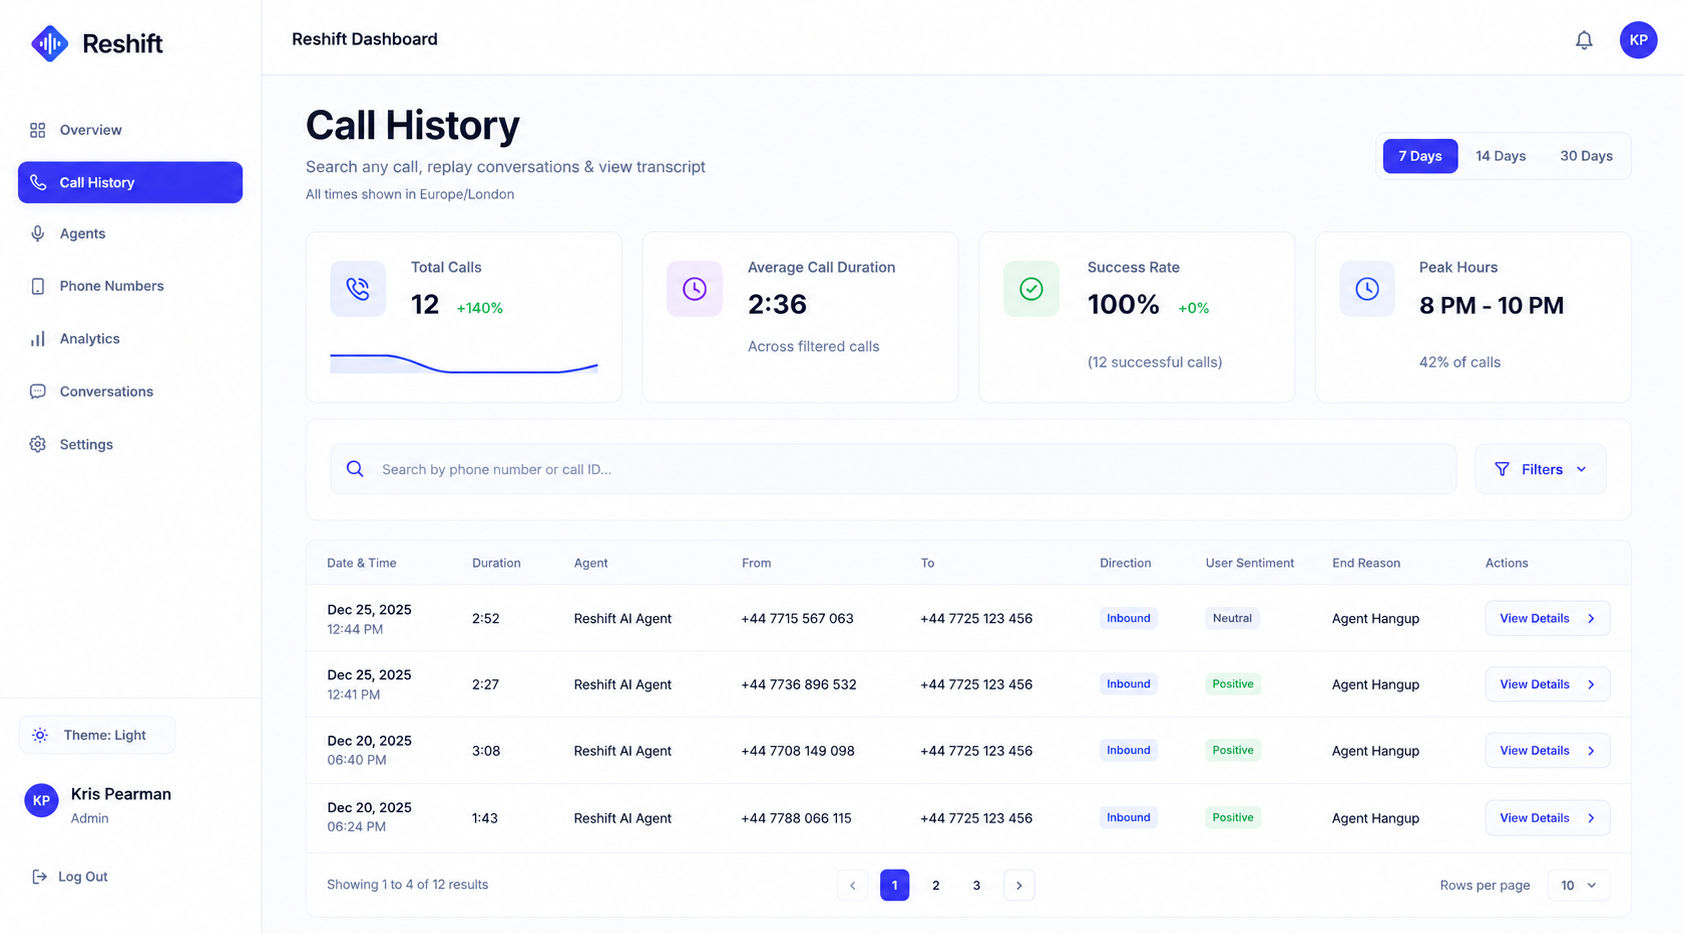The image size is (1684, 934).
Task: Open the Analytics menu item
Action: (130, 339)
